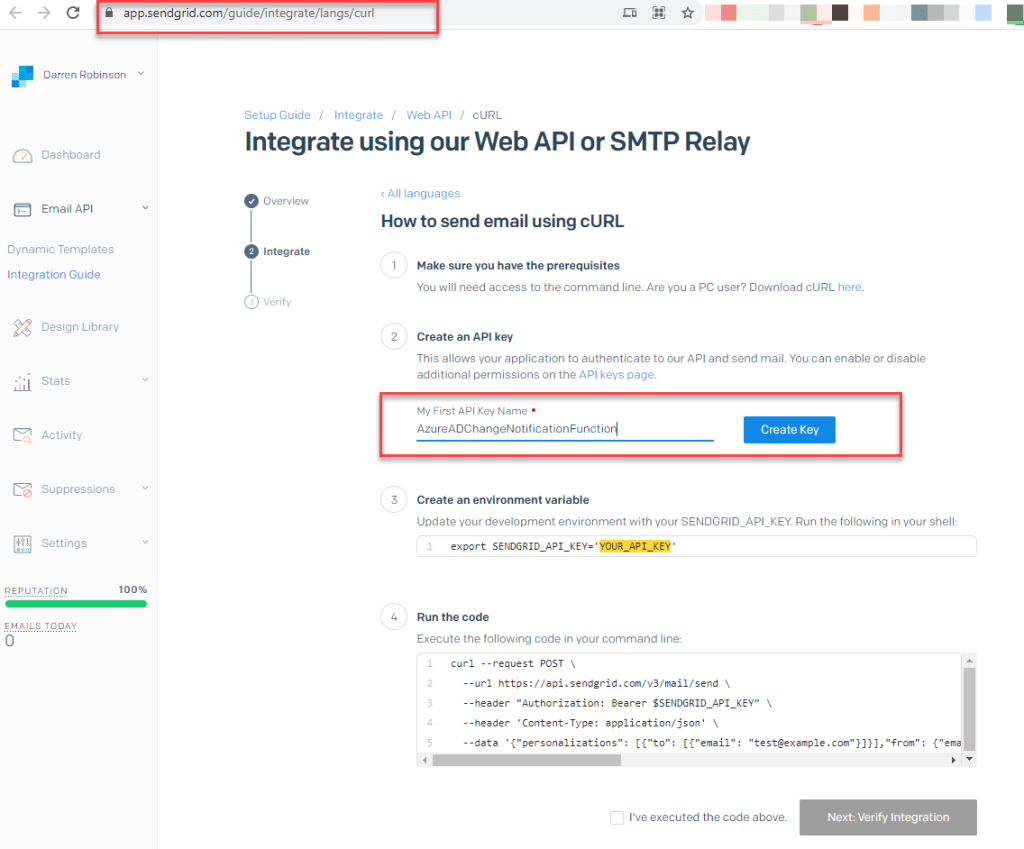
Task: Click the Activity envelope search icon
Action: (x=22, y=436)
